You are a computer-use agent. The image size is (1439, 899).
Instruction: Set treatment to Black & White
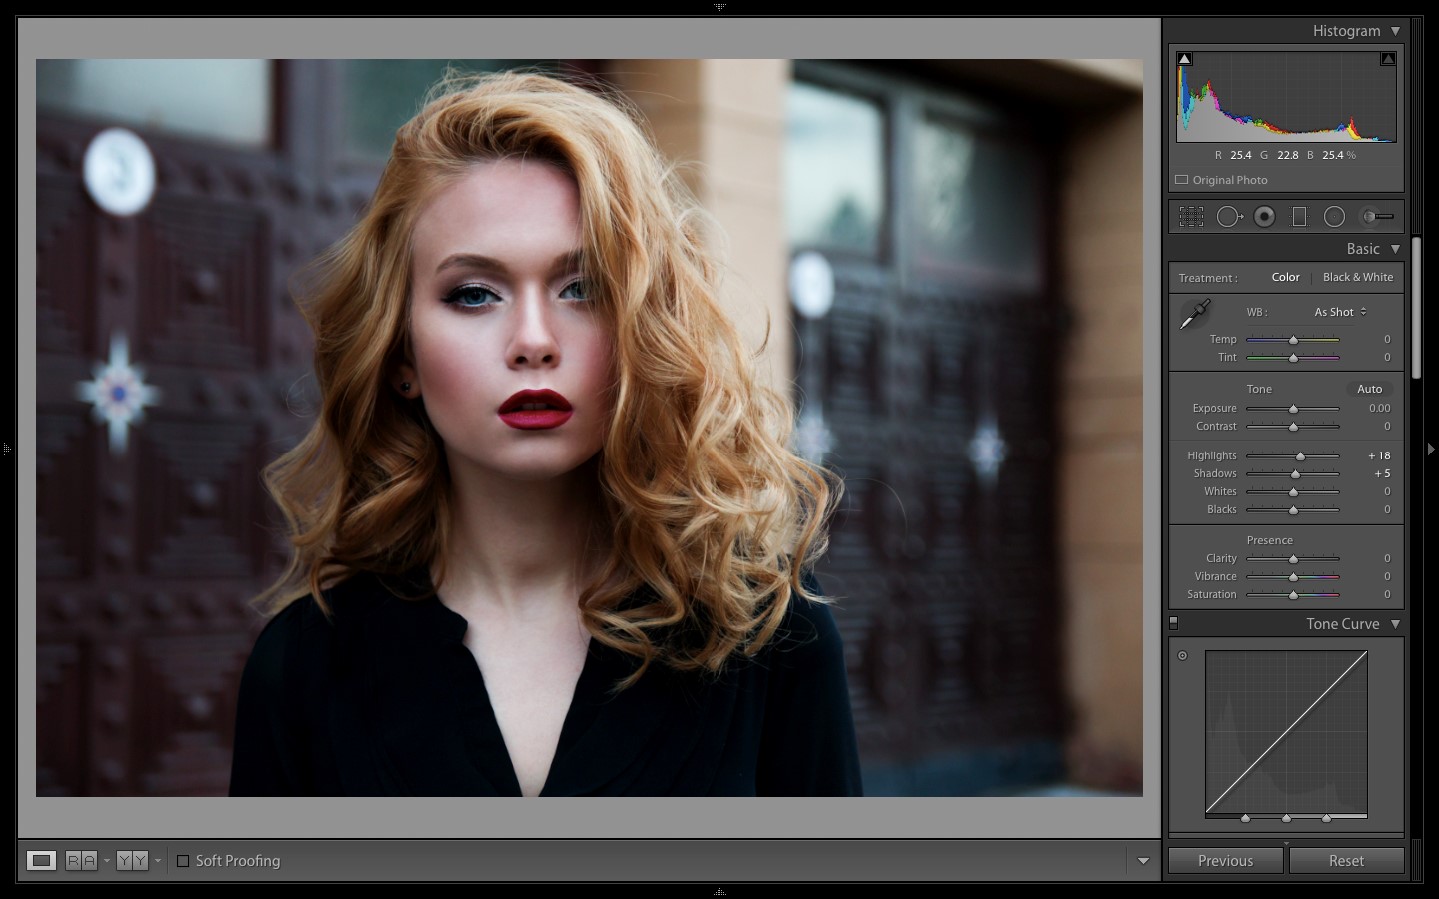pyautogui.click(x=1357, y=277)
